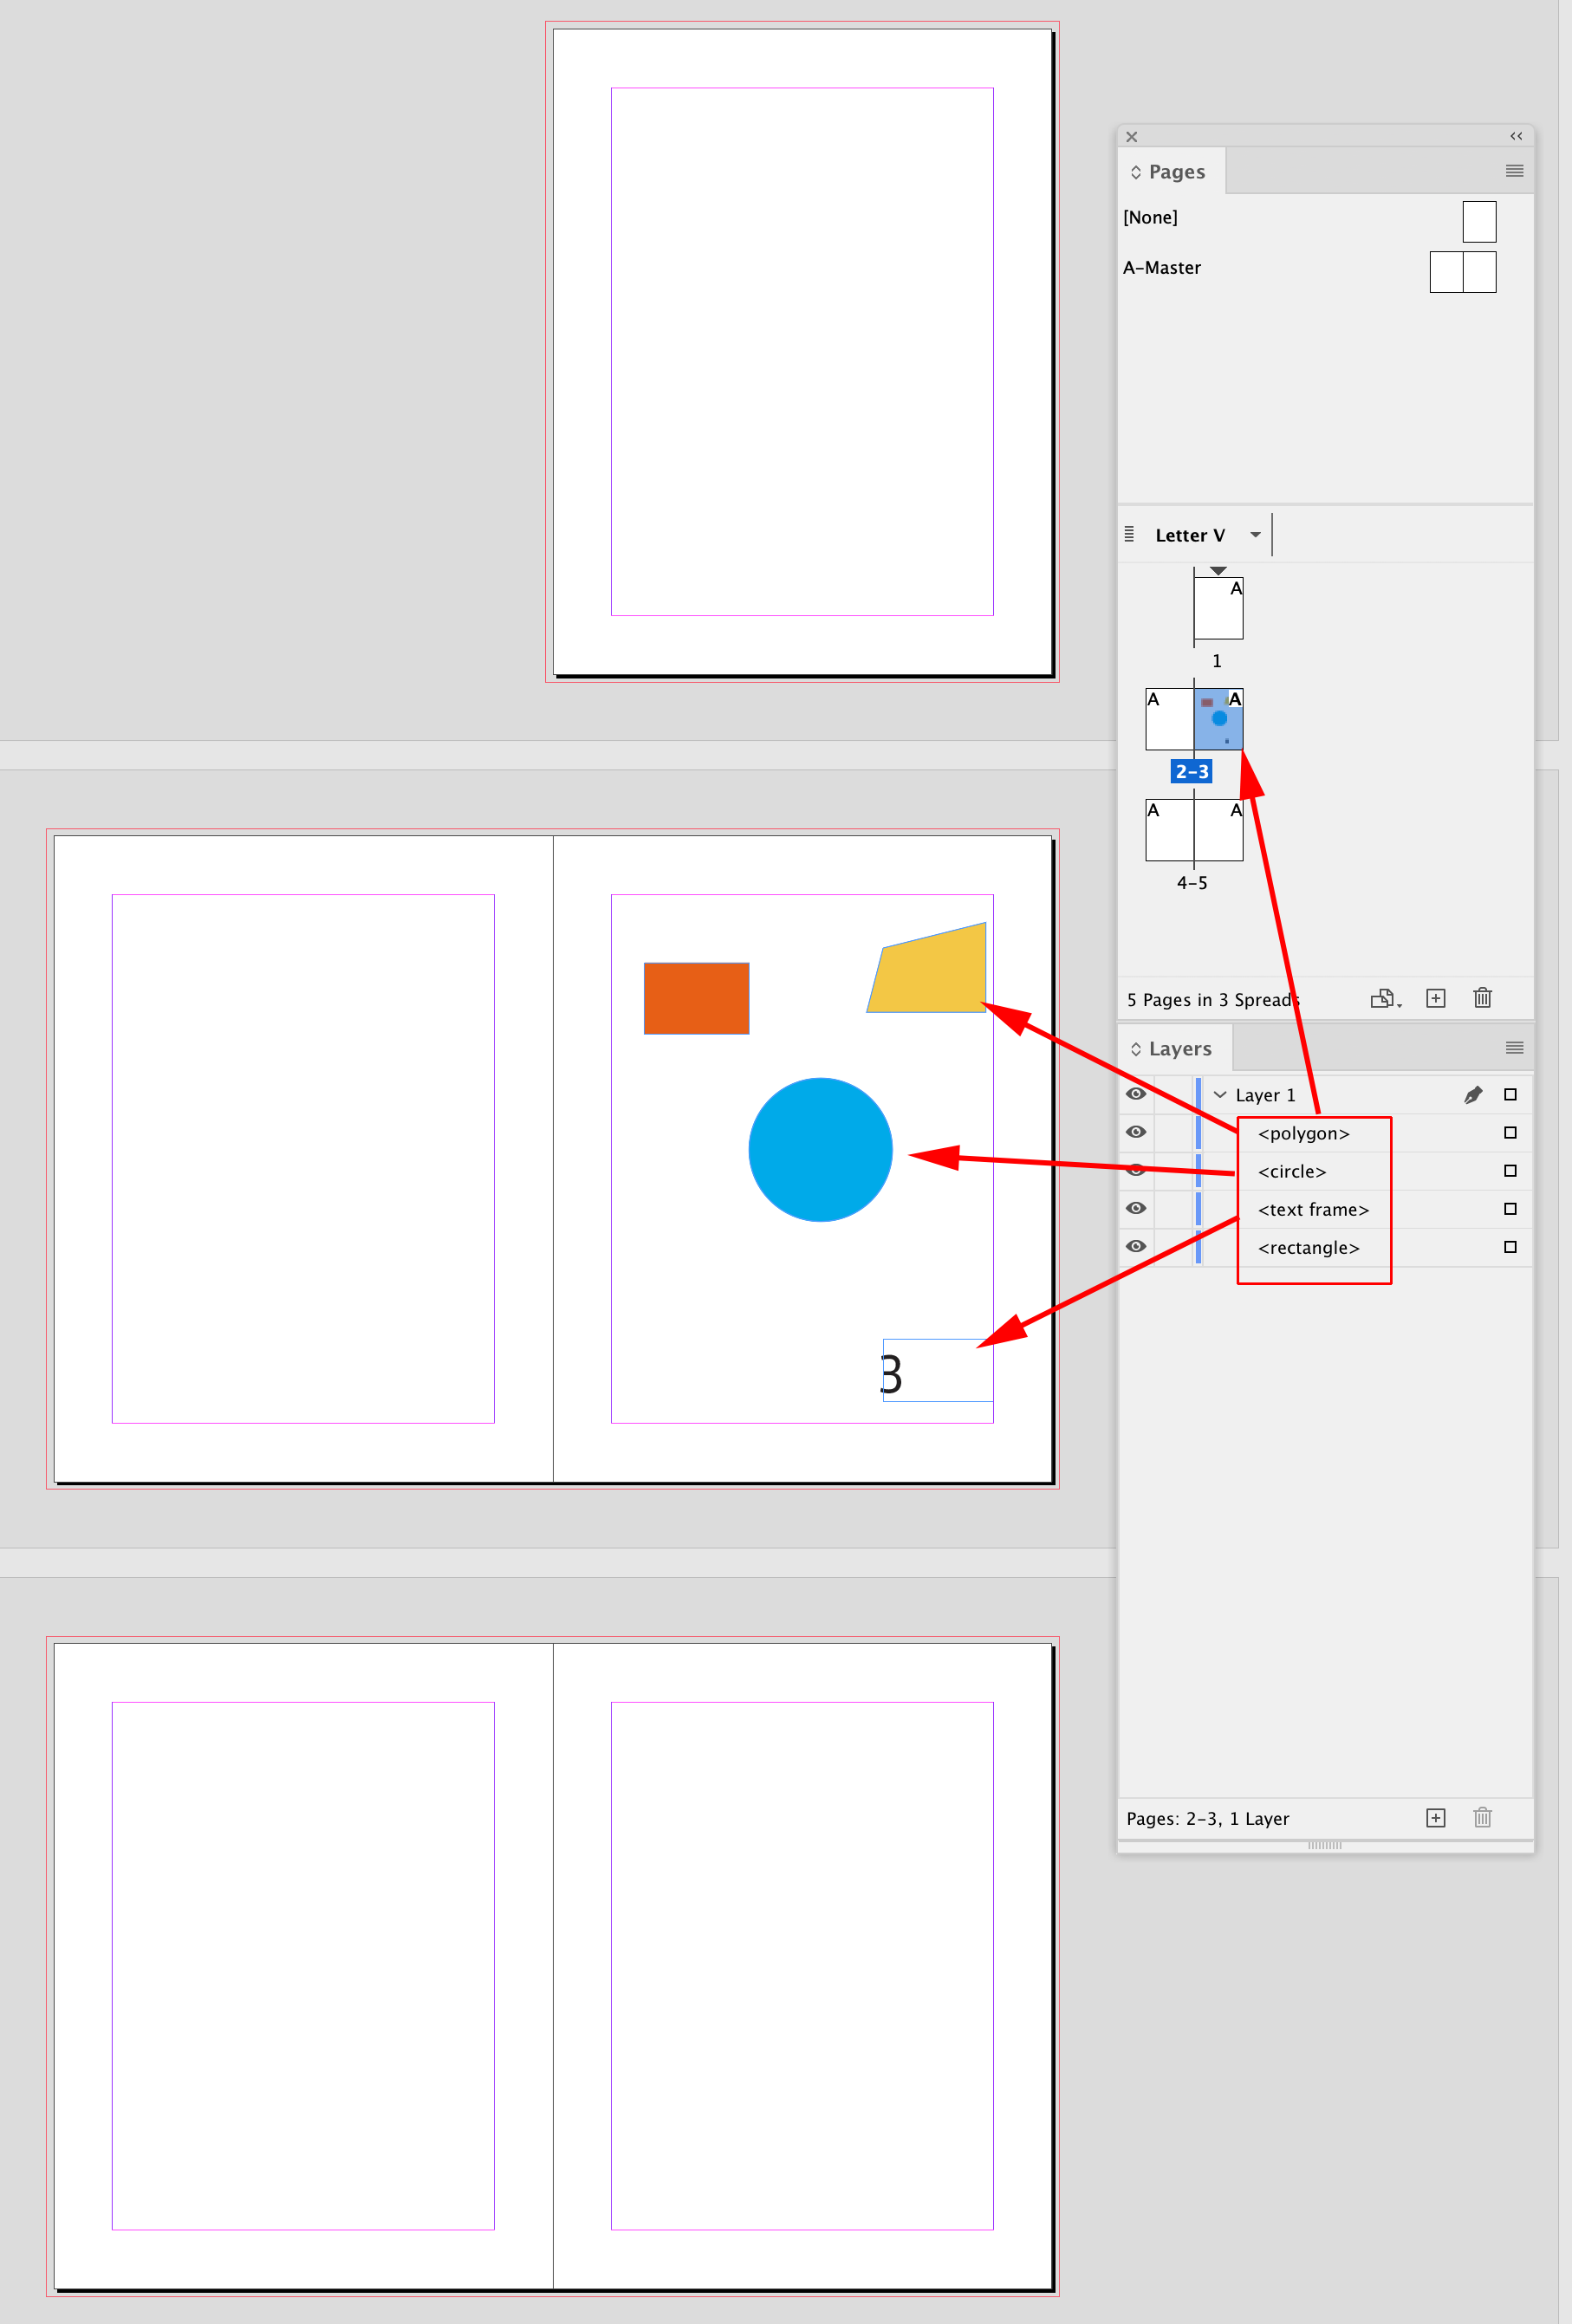Image resolution: width=1572 pixels, height=2324 pixels.
Task: Click the selection square next to text frame
Action: coord(1510,1209)
